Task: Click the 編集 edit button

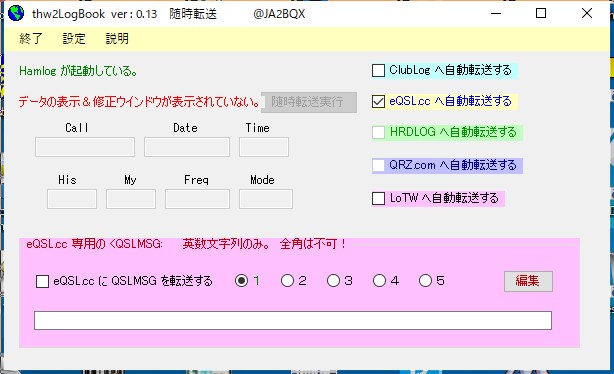Action: [528, 281]
